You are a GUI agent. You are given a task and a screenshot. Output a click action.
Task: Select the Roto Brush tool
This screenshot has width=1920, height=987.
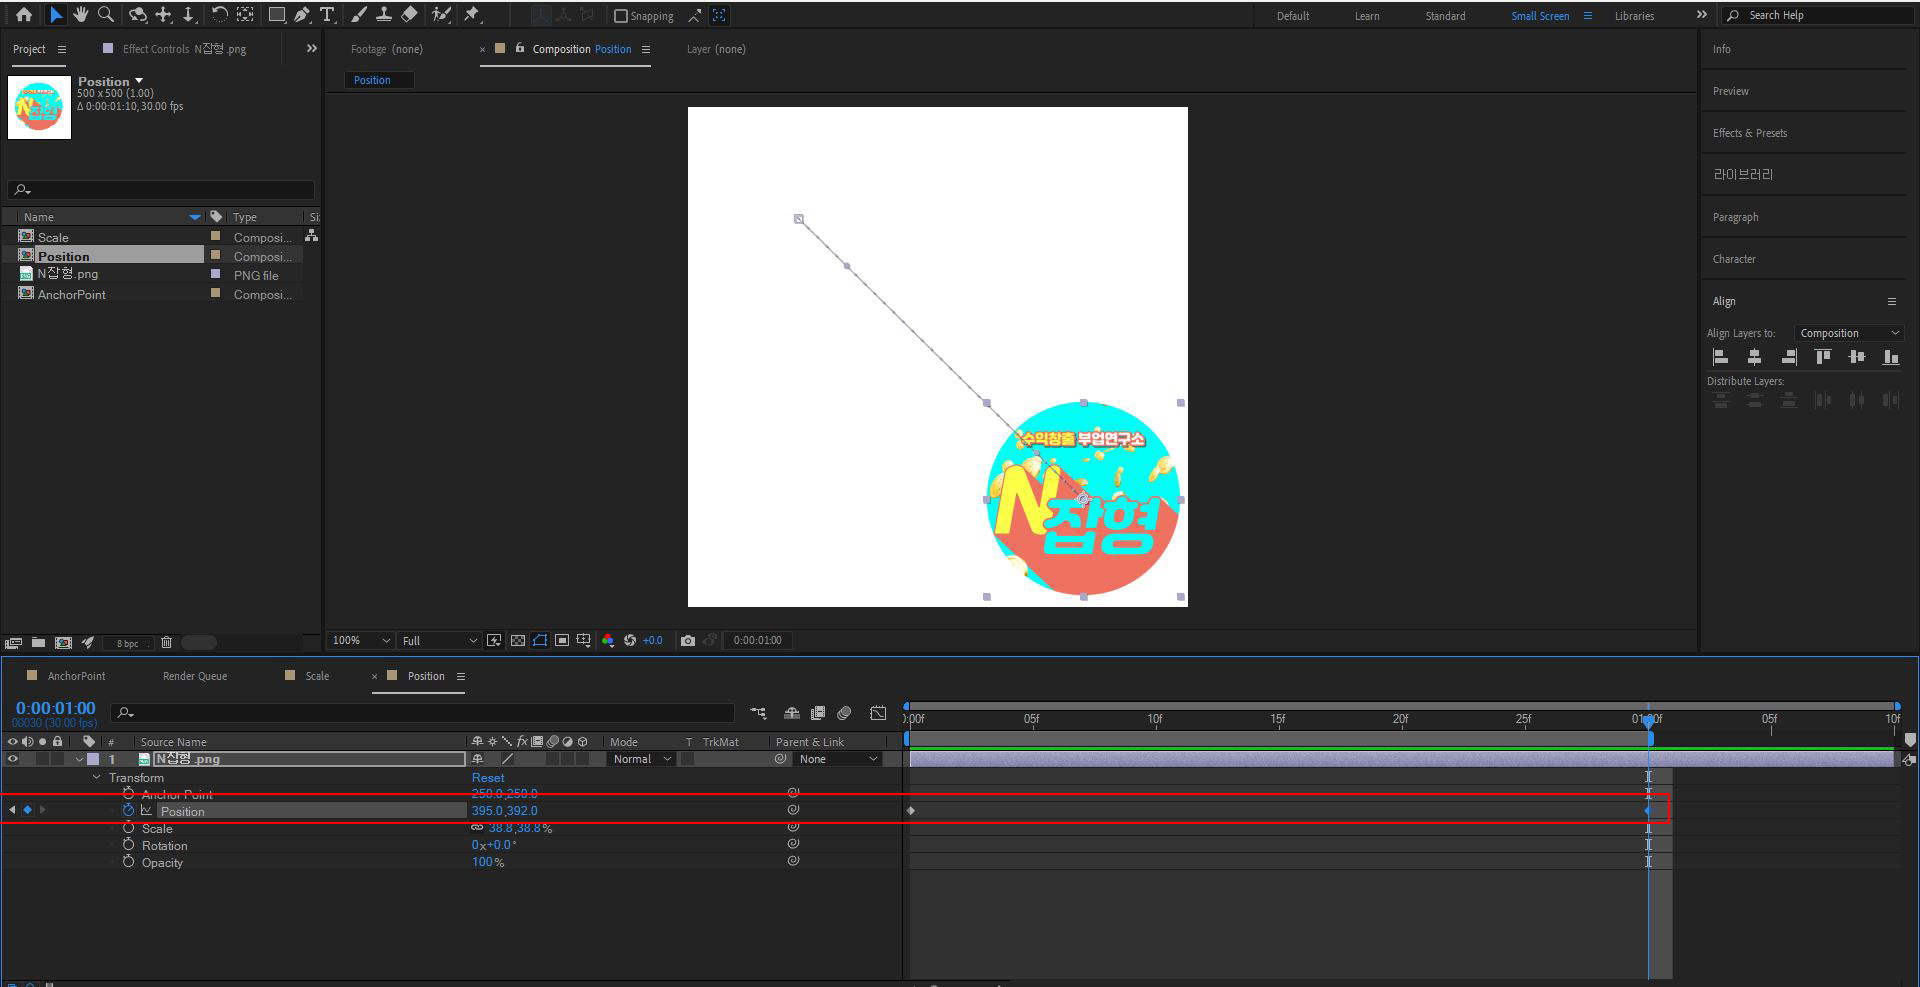coord(441,15)
